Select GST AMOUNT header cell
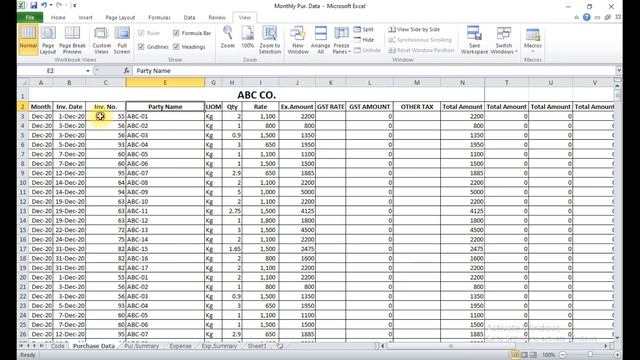The height and width of the screenshot is (360, 640). [369, 107]
